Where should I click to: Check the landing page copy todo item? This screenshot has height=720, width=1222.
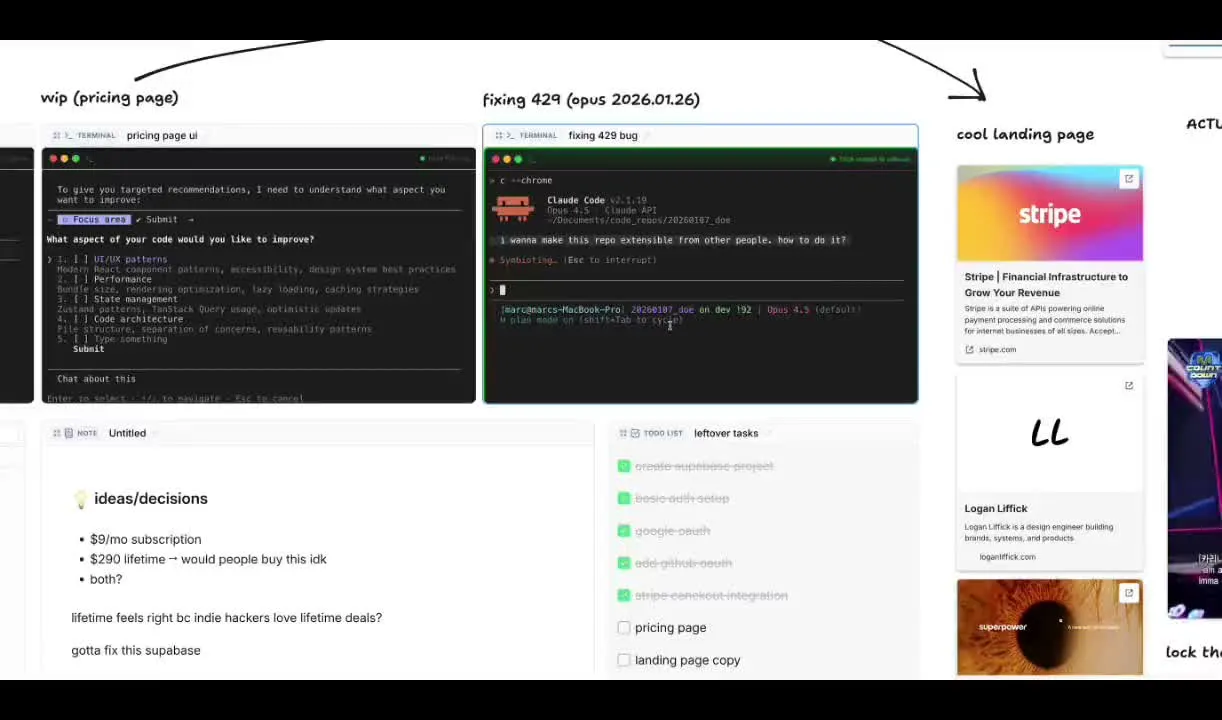coord(624,660)
